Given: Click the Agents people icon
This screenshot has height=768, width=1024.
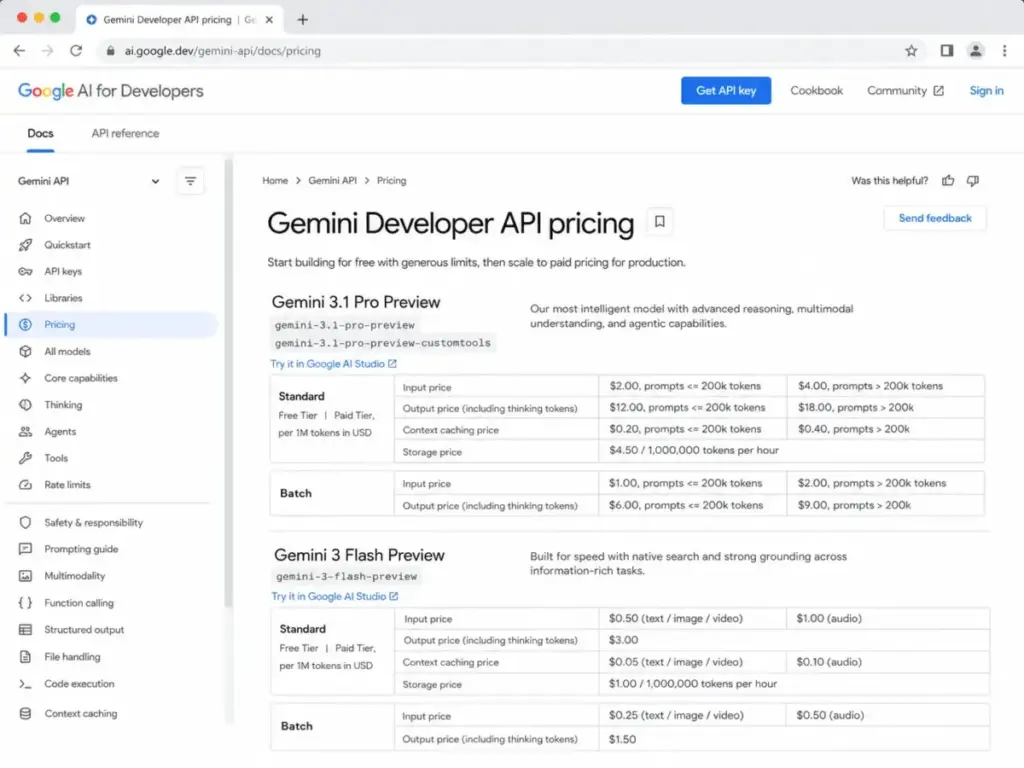Looking at the screenshot, I should tap(25, 432).
